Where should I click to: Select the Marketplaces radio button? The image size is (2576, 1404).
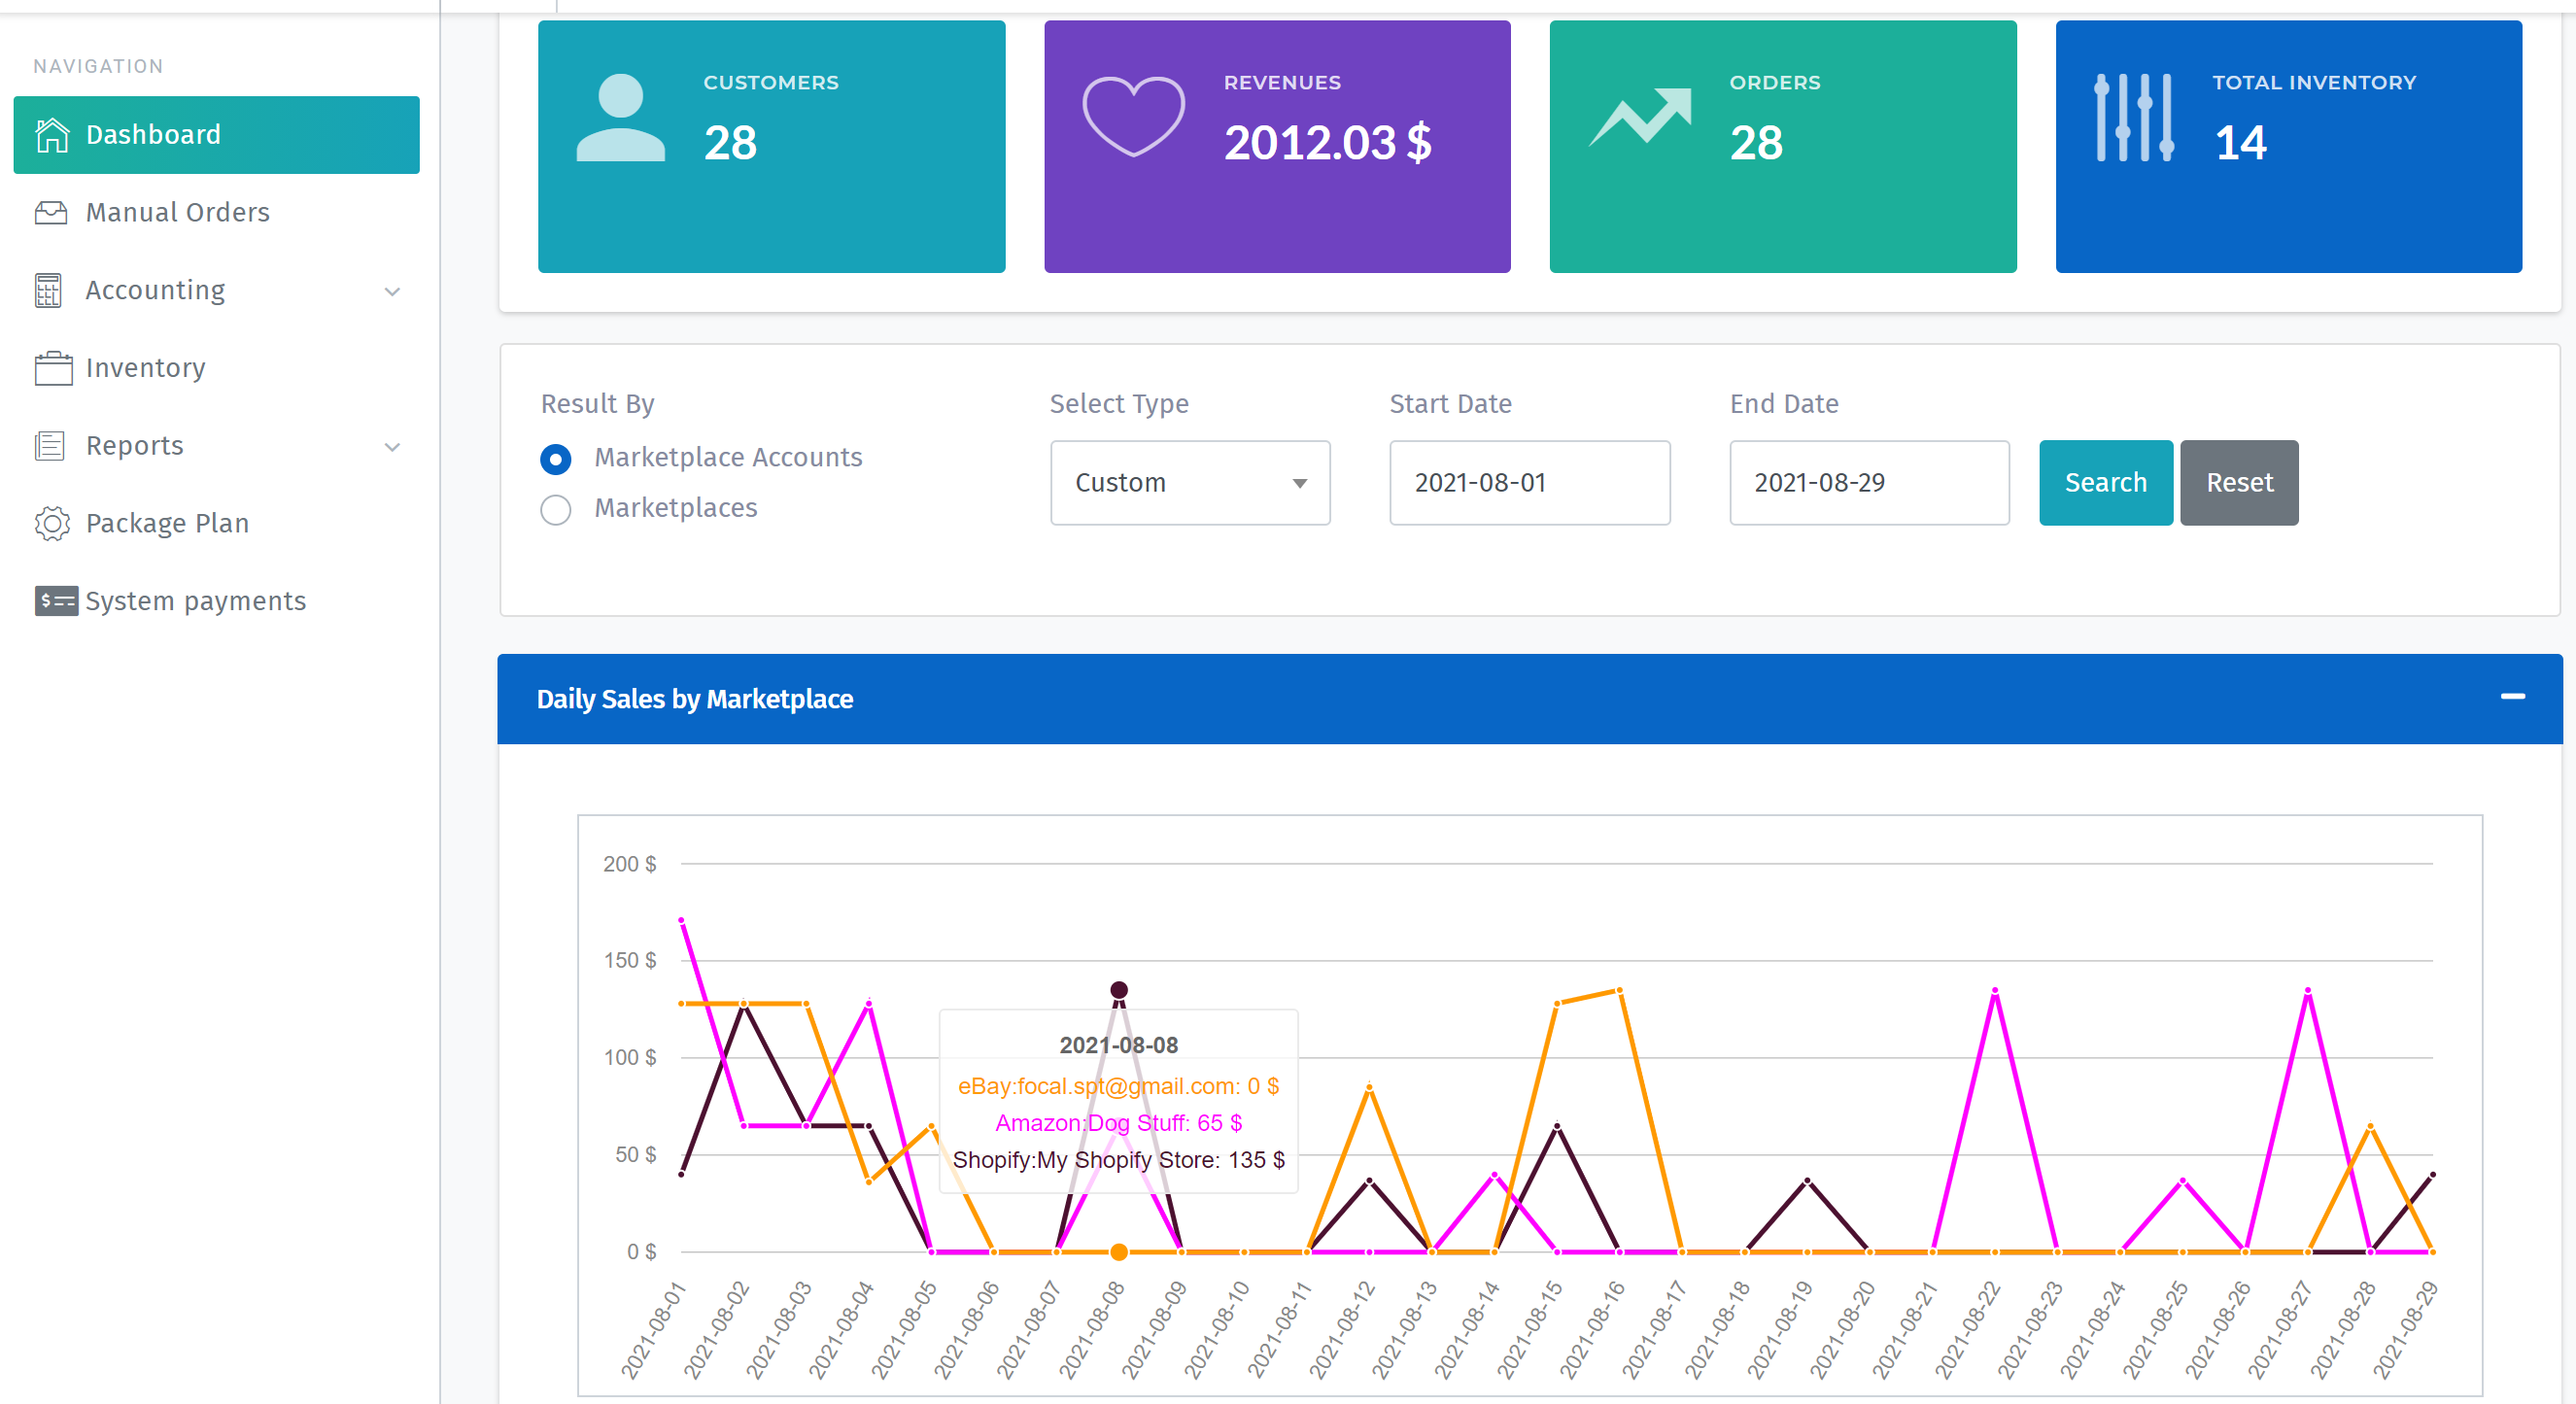[556, 510]
